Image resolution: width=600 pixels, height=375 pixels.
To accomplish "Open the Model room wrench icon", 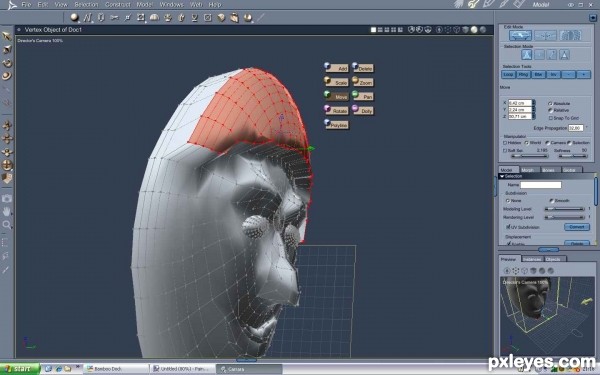I will pyautogui.click(x=474, y=4).
